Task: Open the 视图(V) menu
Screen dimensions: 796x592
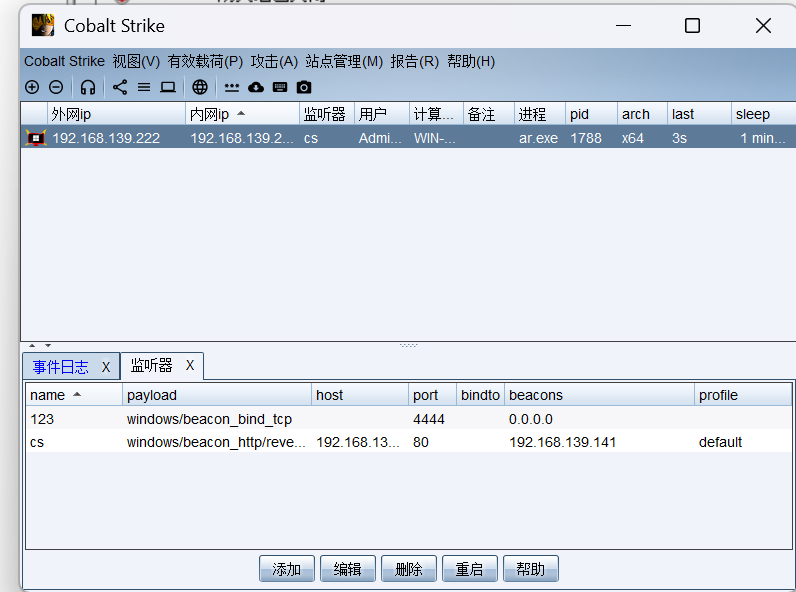Action: coord(136,61)
